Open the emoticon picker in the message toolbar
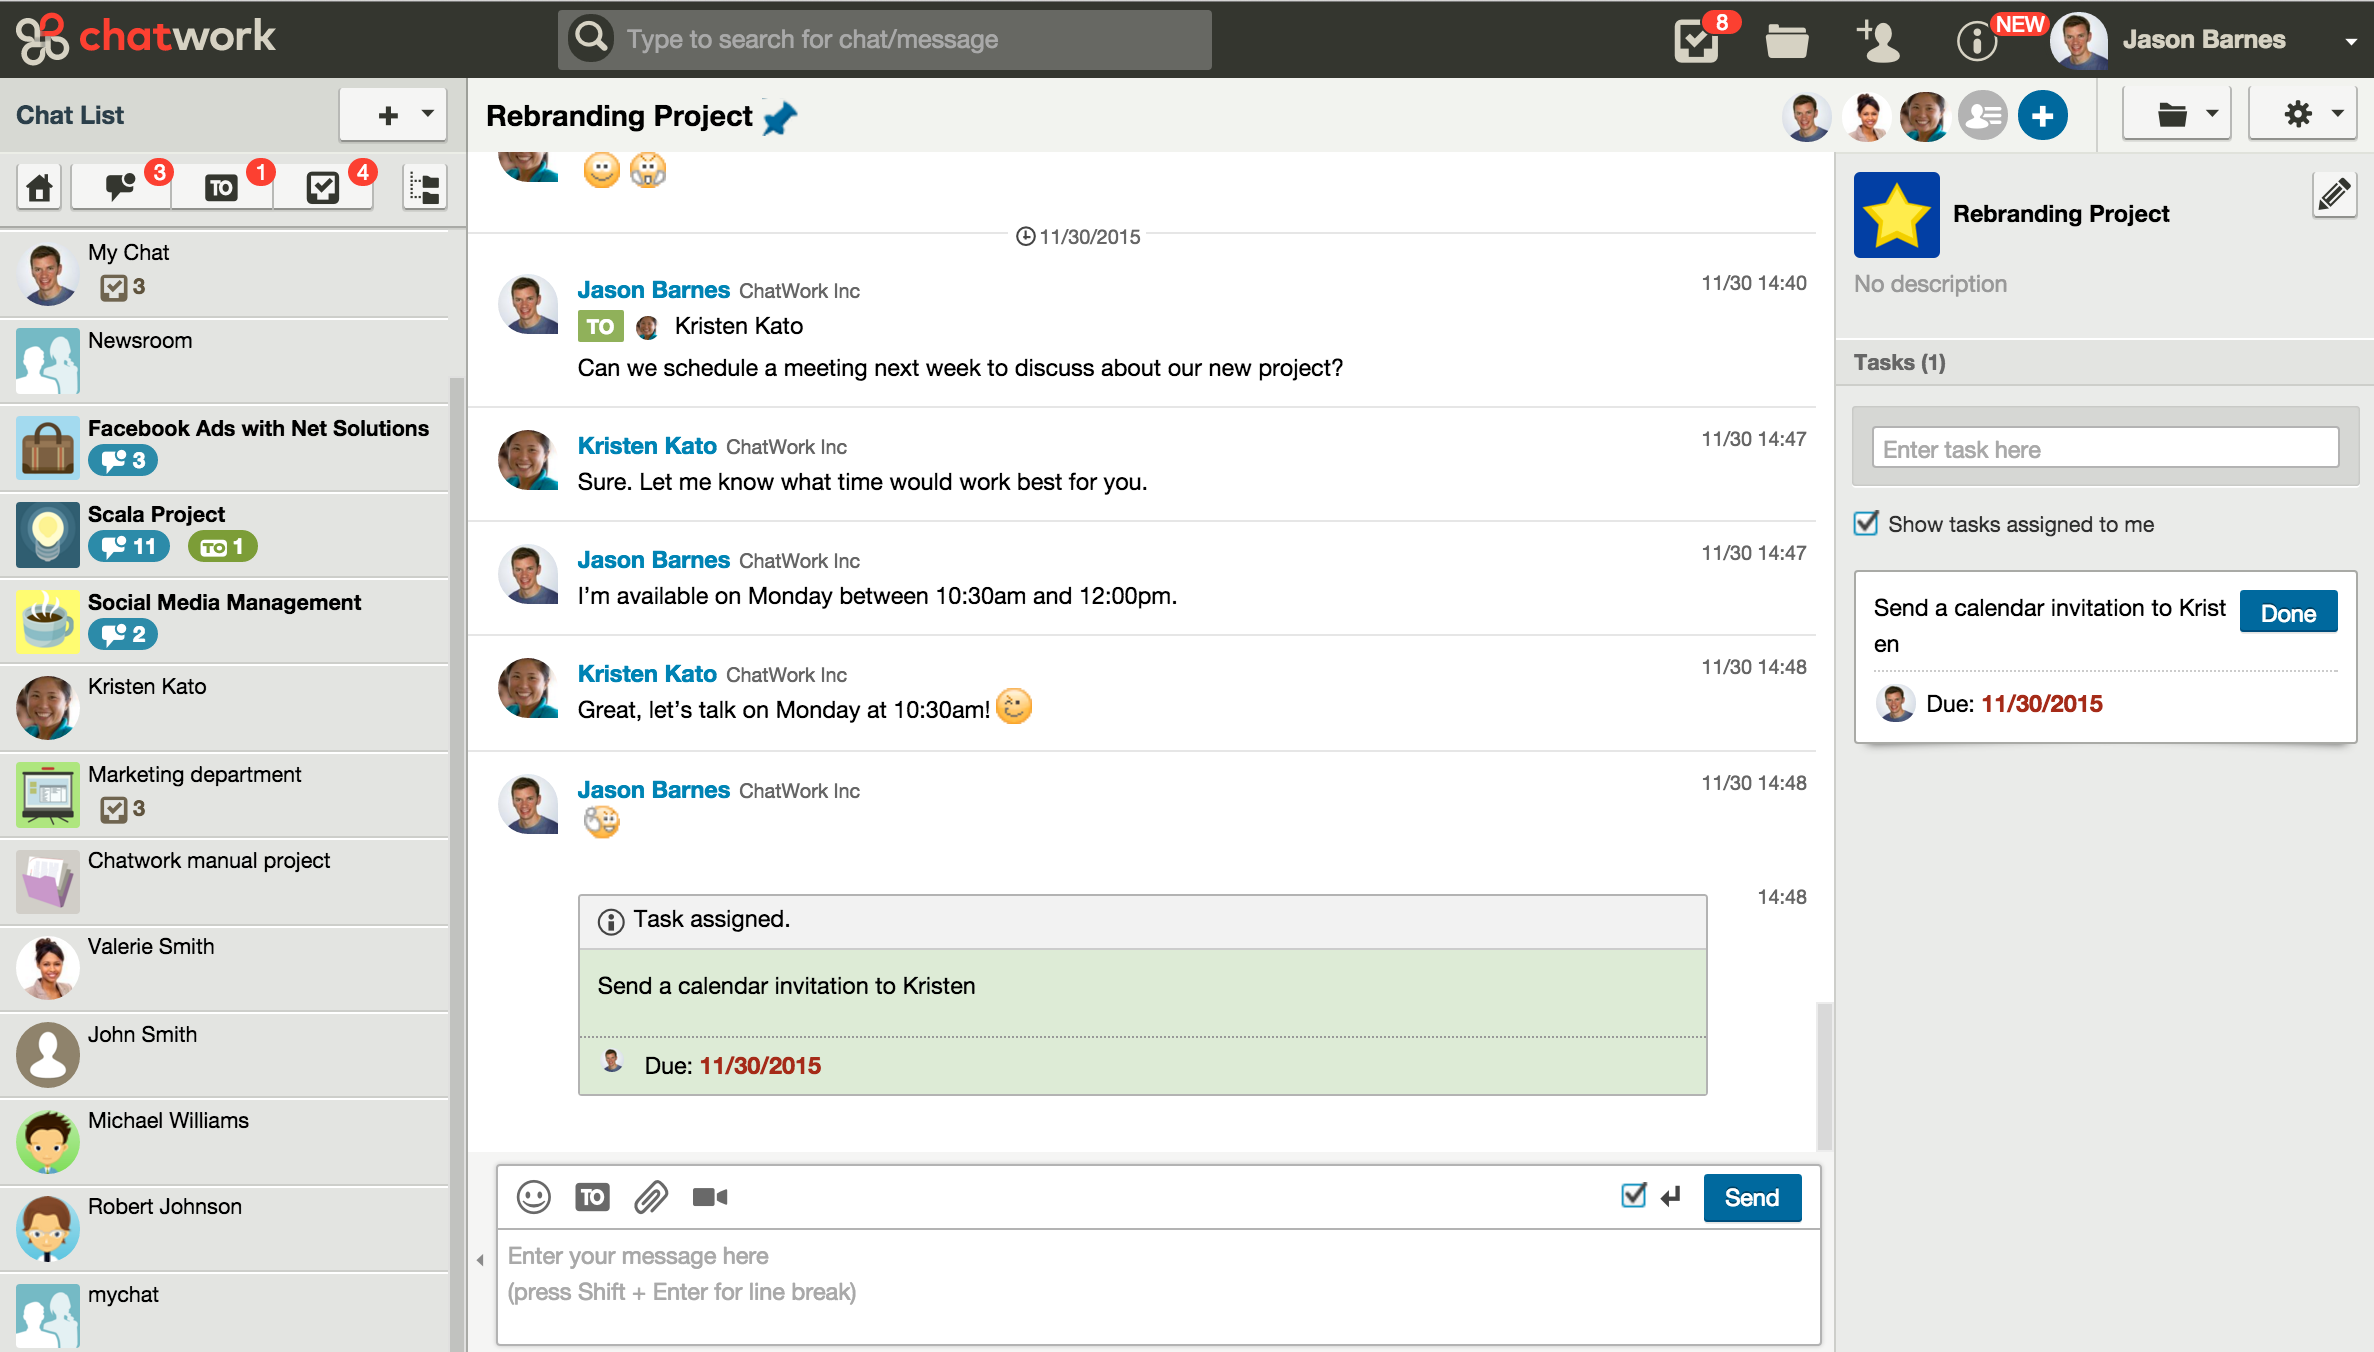The height and width of the screenshot is (1352, 2374). point(533,1196)
